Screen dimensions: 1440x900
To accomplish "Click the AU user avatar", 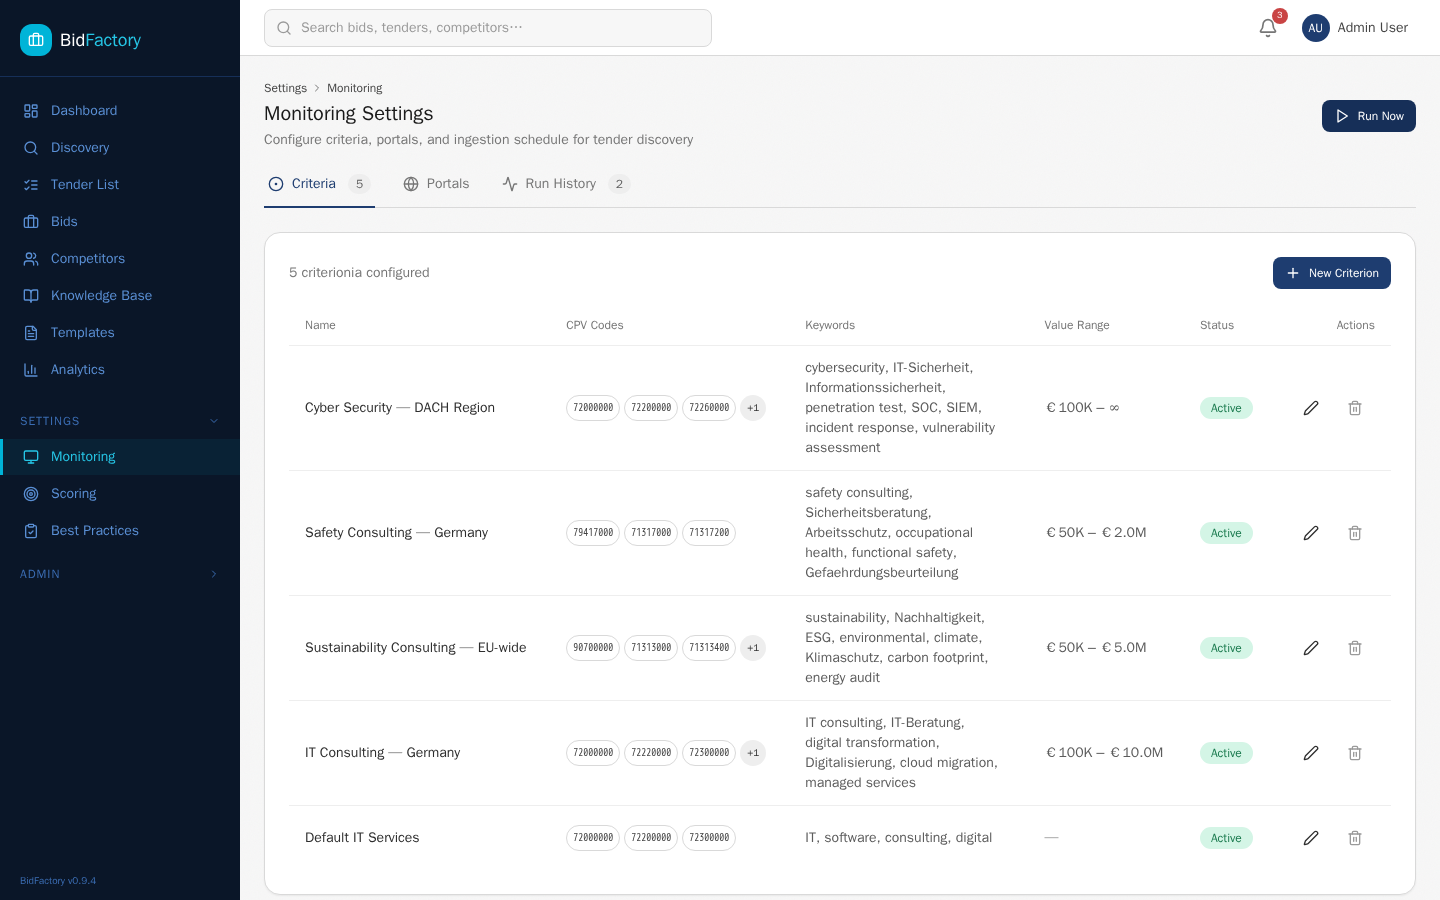I will 1316,28.
